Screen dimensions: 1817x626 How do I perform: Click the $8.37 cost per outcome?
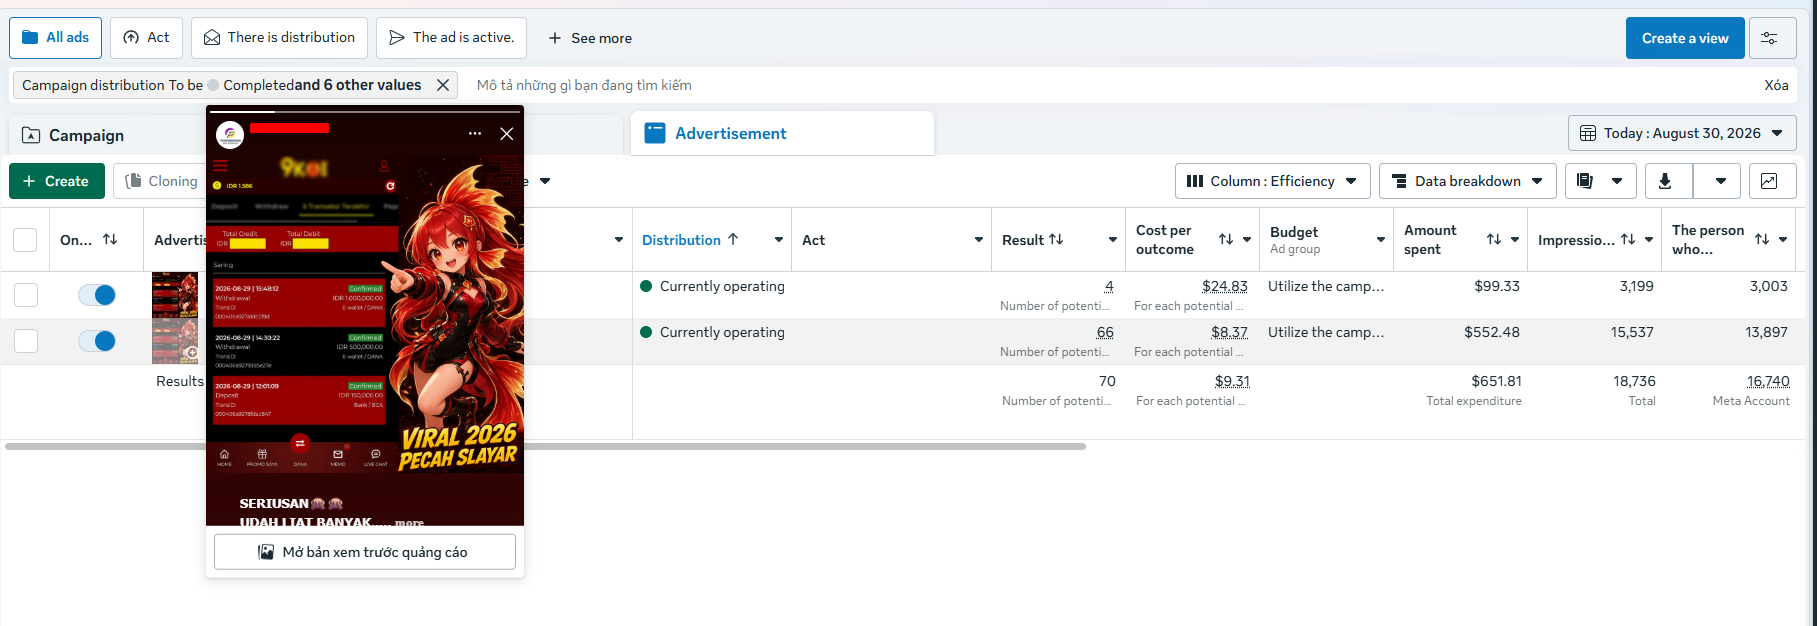[x=1229, y=332]
